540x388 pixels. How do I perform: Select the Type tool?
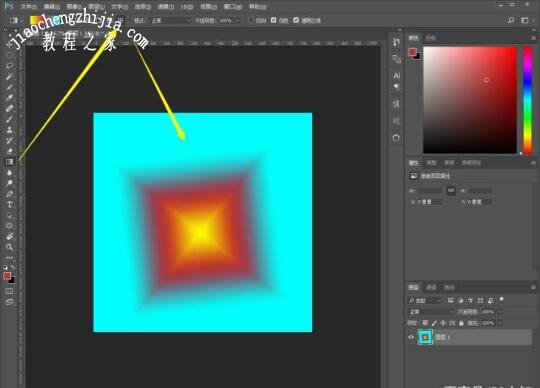[9, 205]
